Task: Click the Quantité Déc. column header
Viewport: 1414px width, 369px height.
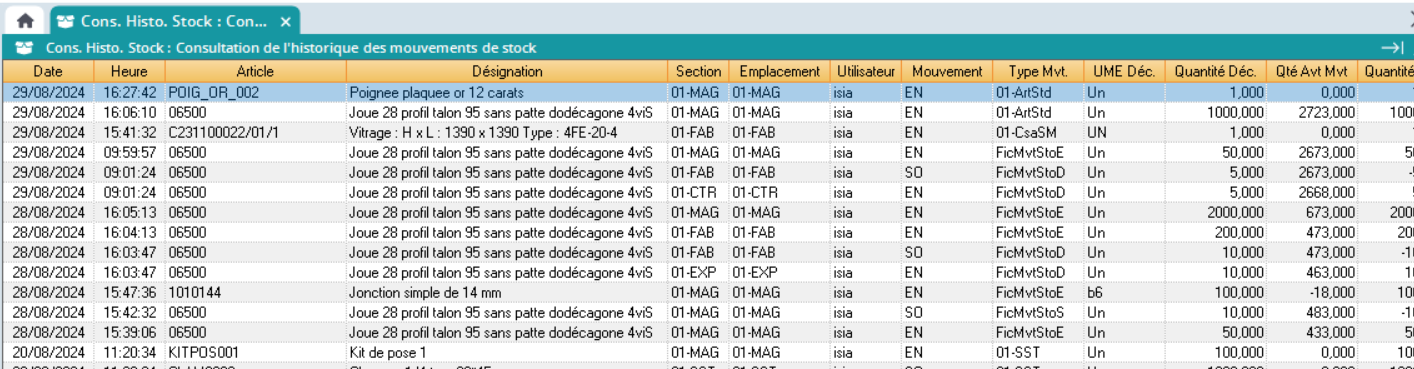Action: tap(1215, 72)
